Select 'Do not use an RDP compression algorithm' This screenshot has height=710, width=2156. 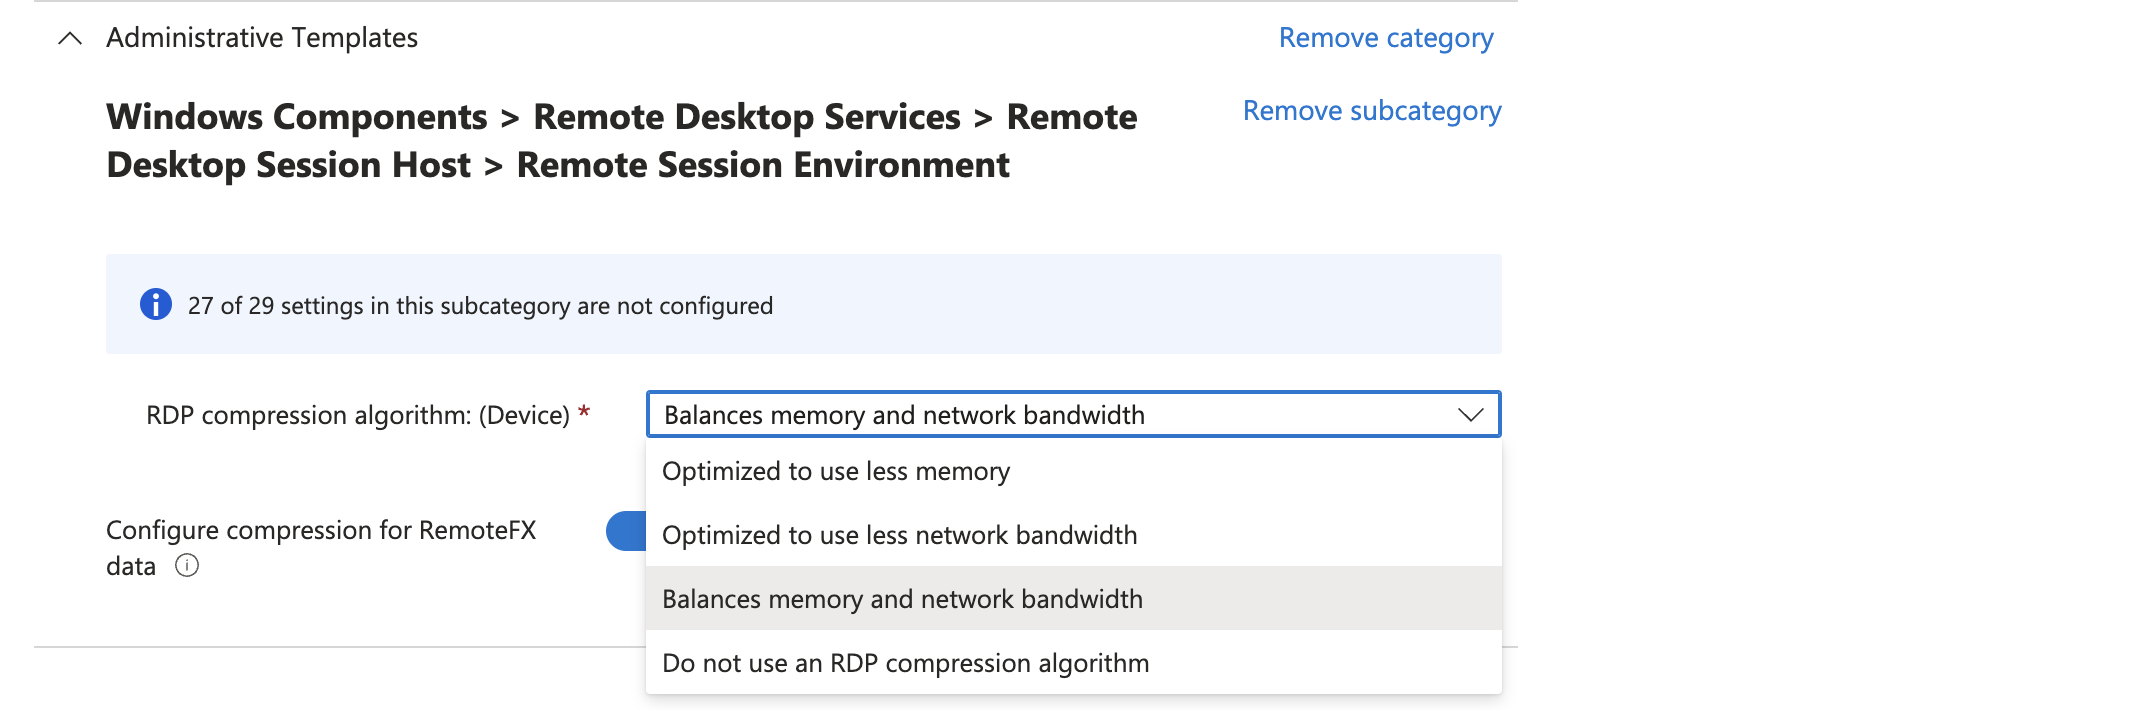pos(905,663)
